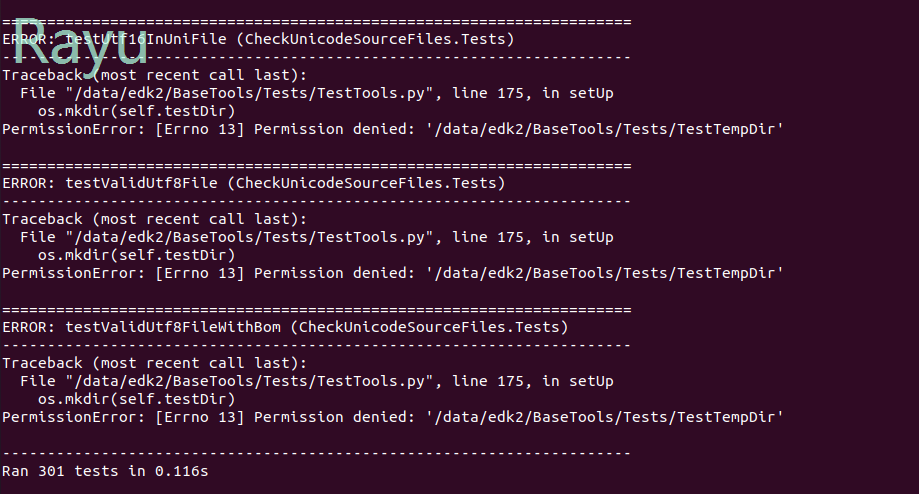The width and height of the screenshot is (919, 494).
Task: Click the top equals-sign separator line
Action: point(316,21)
